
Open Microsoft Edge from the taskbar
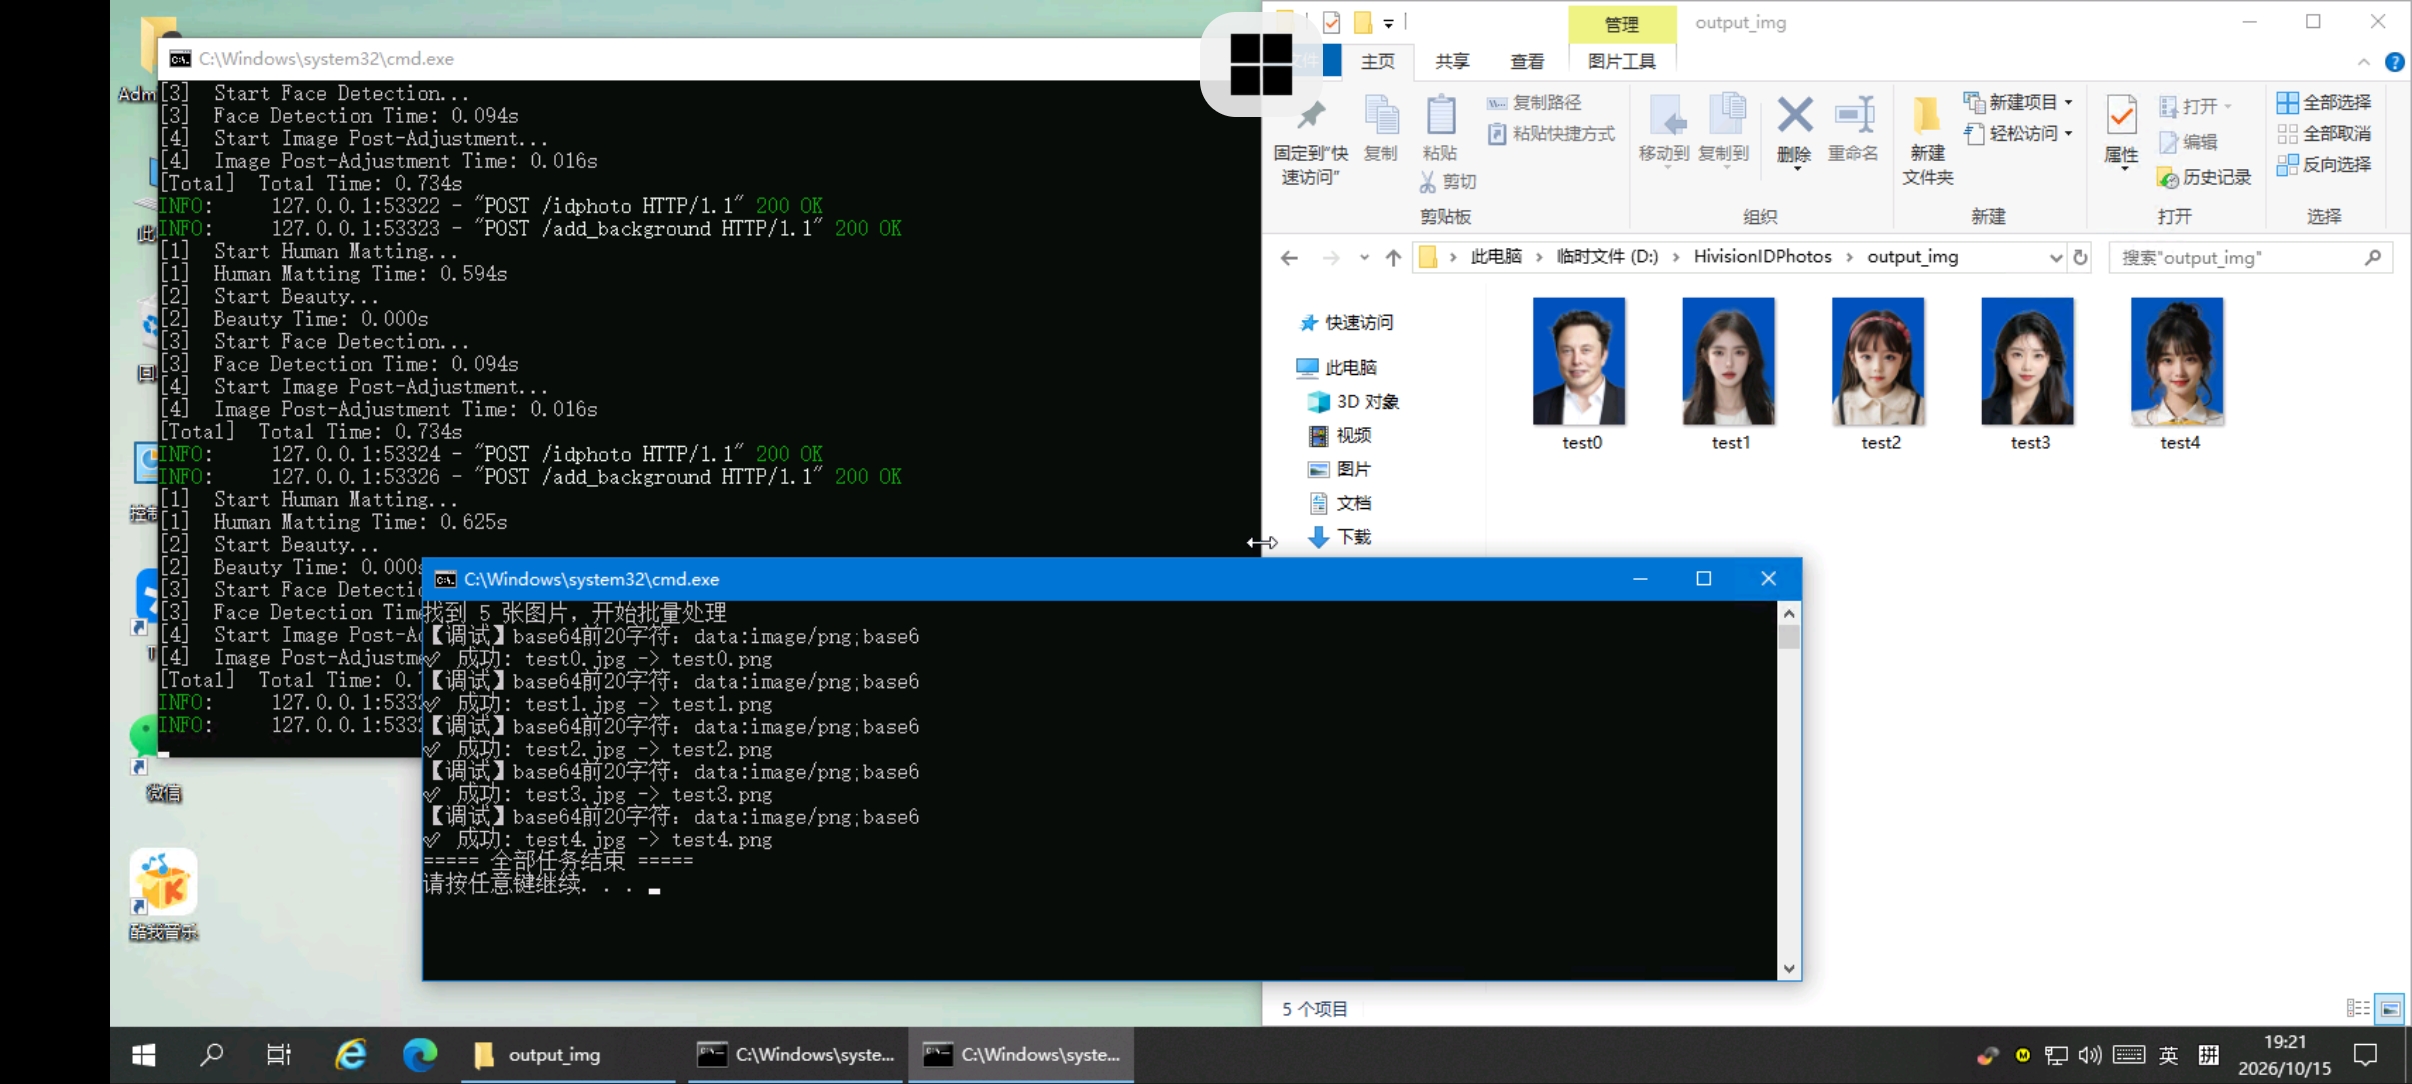pos(420,1055)
